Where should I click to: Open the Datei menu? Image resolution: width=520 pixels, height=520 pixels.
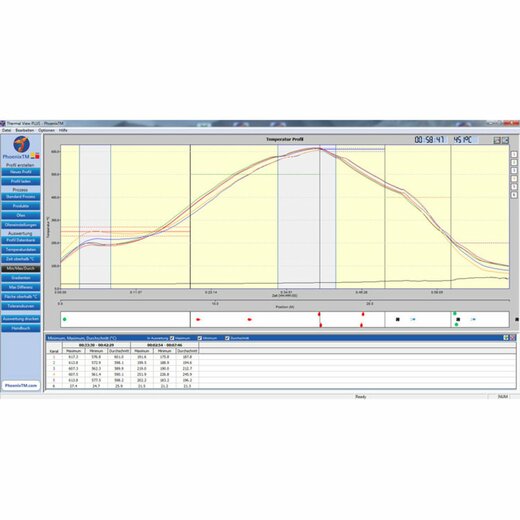(x=6, y=130)
